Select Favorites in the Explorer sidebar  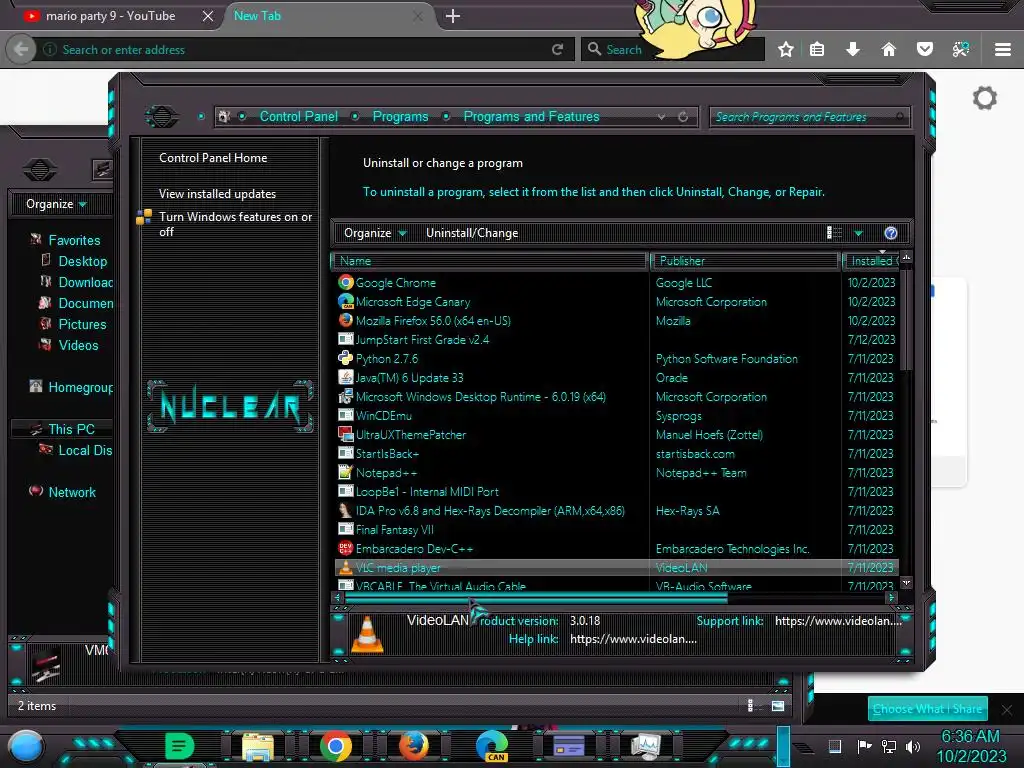pos(74,240)
